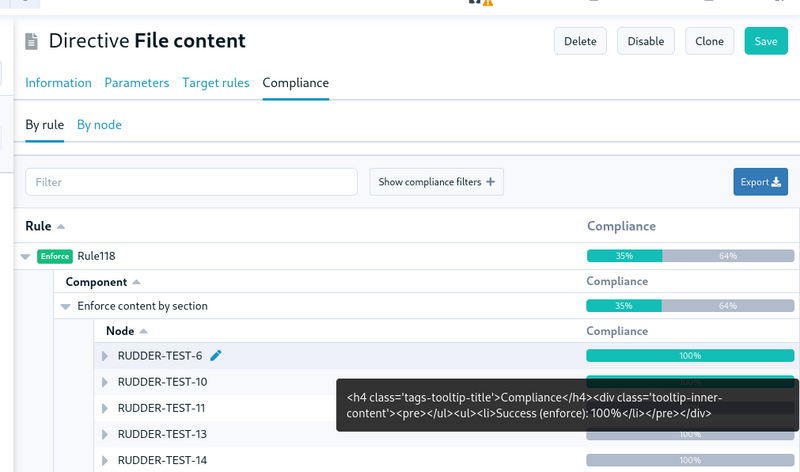The image size is (800, 472).
Task: Sort by the Component column header
Action: 103,282
